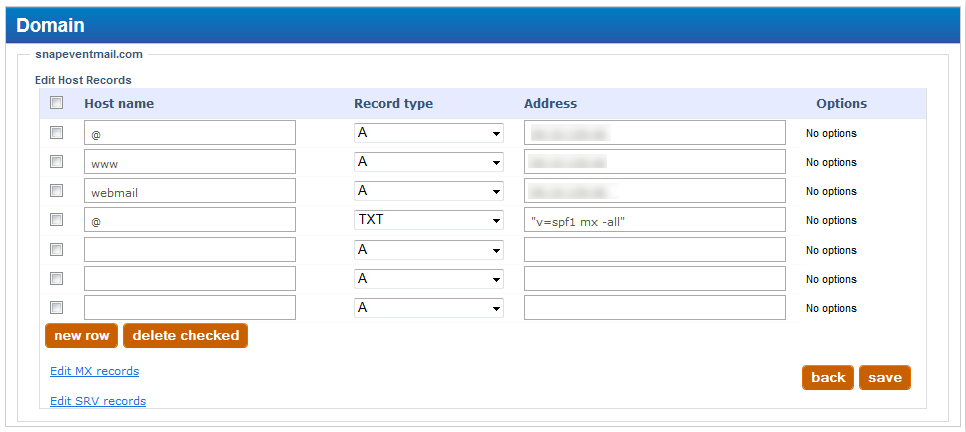Screen dimensions: 966x432
Task: Click the back button
Action: [827, 377]
